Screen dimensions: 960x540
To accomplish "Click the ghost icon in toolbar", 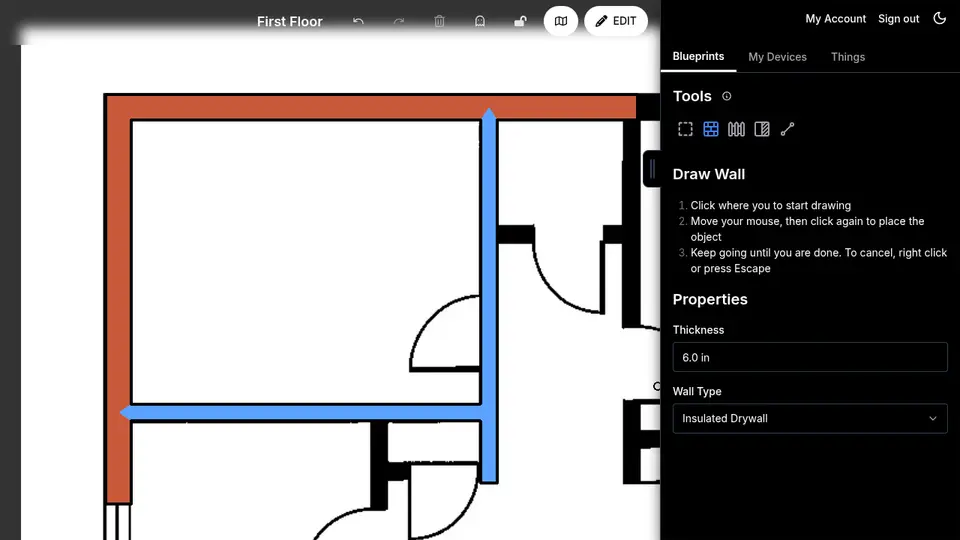I will click(x=480, y=21).
